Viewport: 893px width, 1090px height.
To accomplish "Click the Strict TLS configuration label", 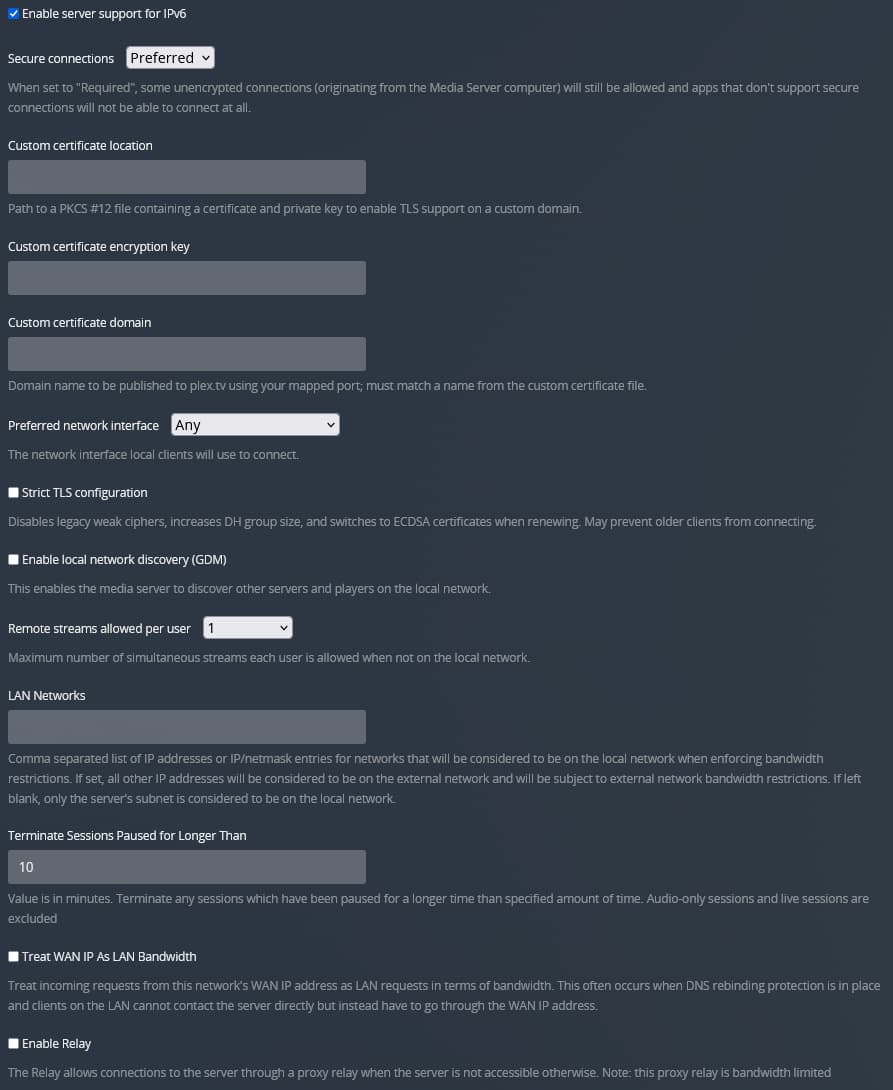I will point(84,493).
